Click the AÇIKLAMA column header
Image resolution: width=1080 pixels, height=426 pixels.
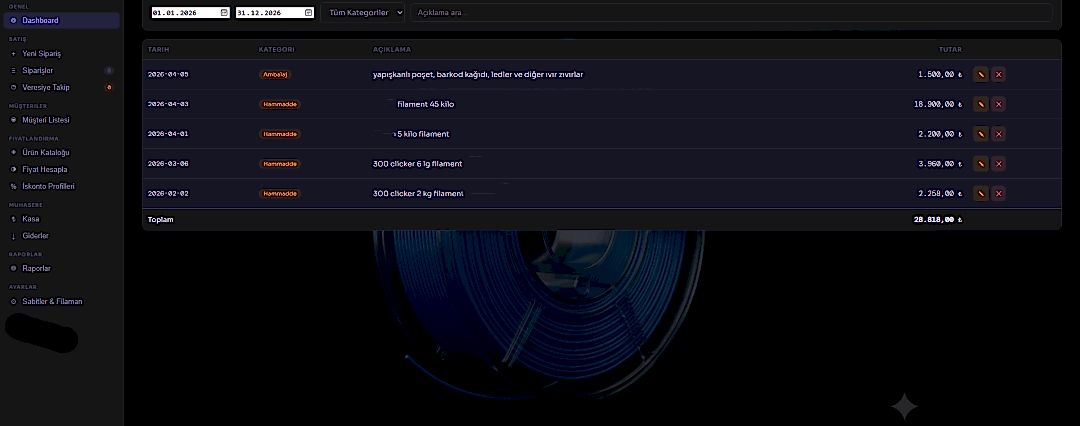click(x=392, y=50)
